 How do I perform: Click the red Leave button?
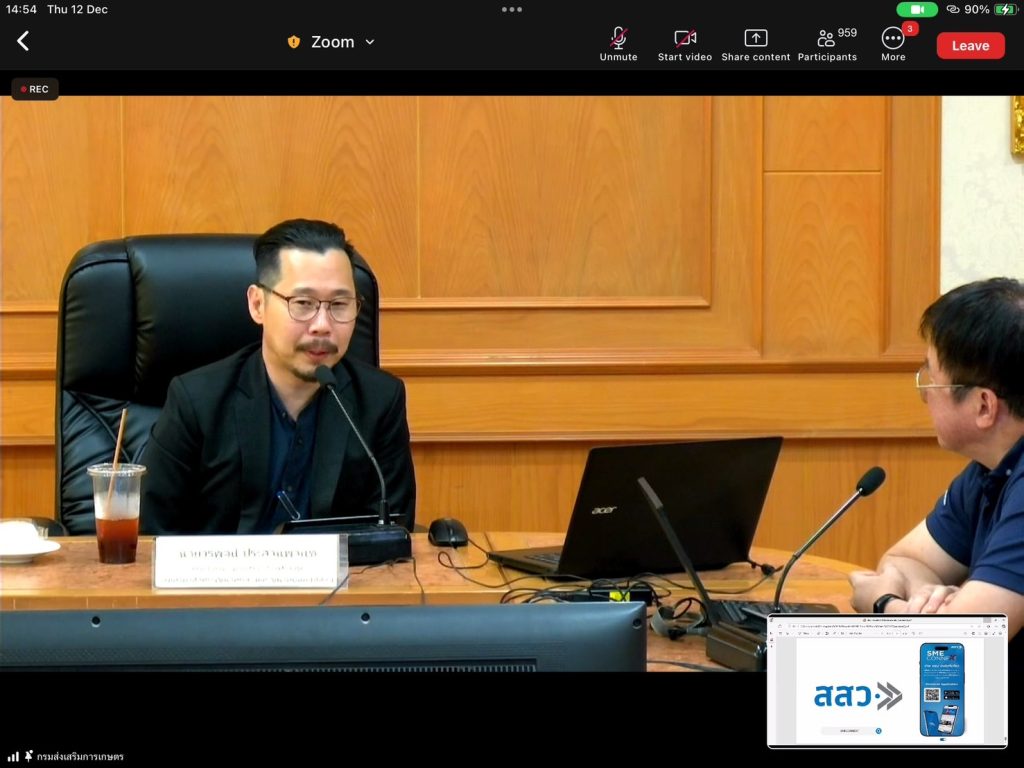pyautogui.click(x=970, y=45)
